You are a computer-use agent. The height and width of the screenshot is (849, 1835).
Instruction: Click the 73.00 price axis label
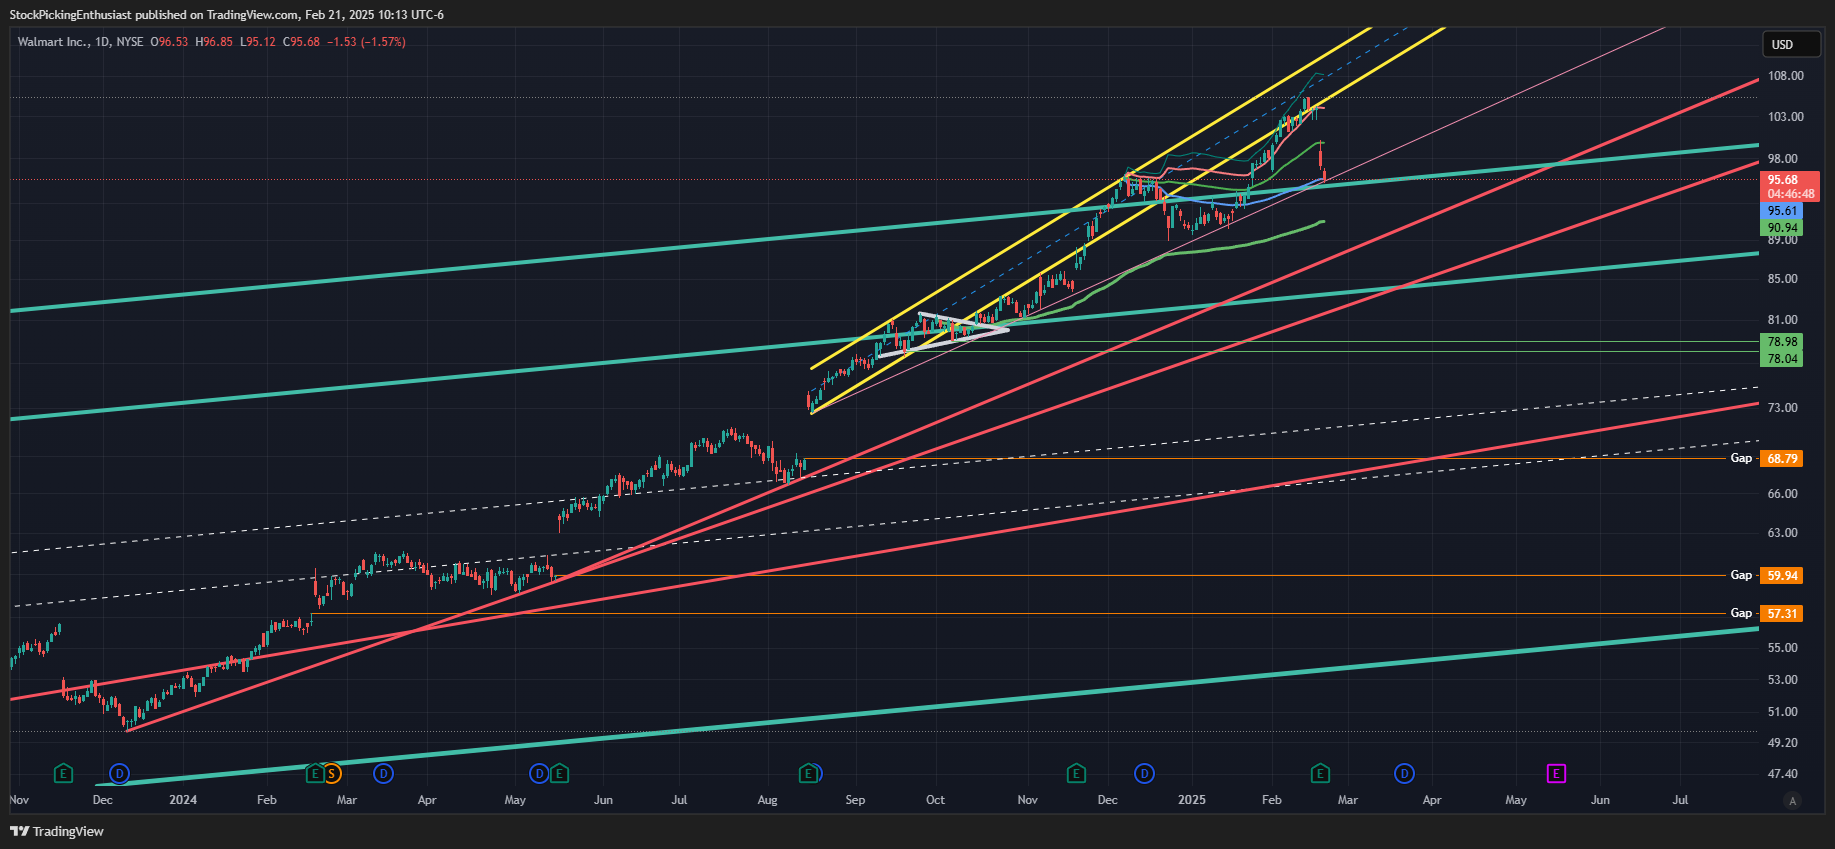click(x=1783, y=408)
